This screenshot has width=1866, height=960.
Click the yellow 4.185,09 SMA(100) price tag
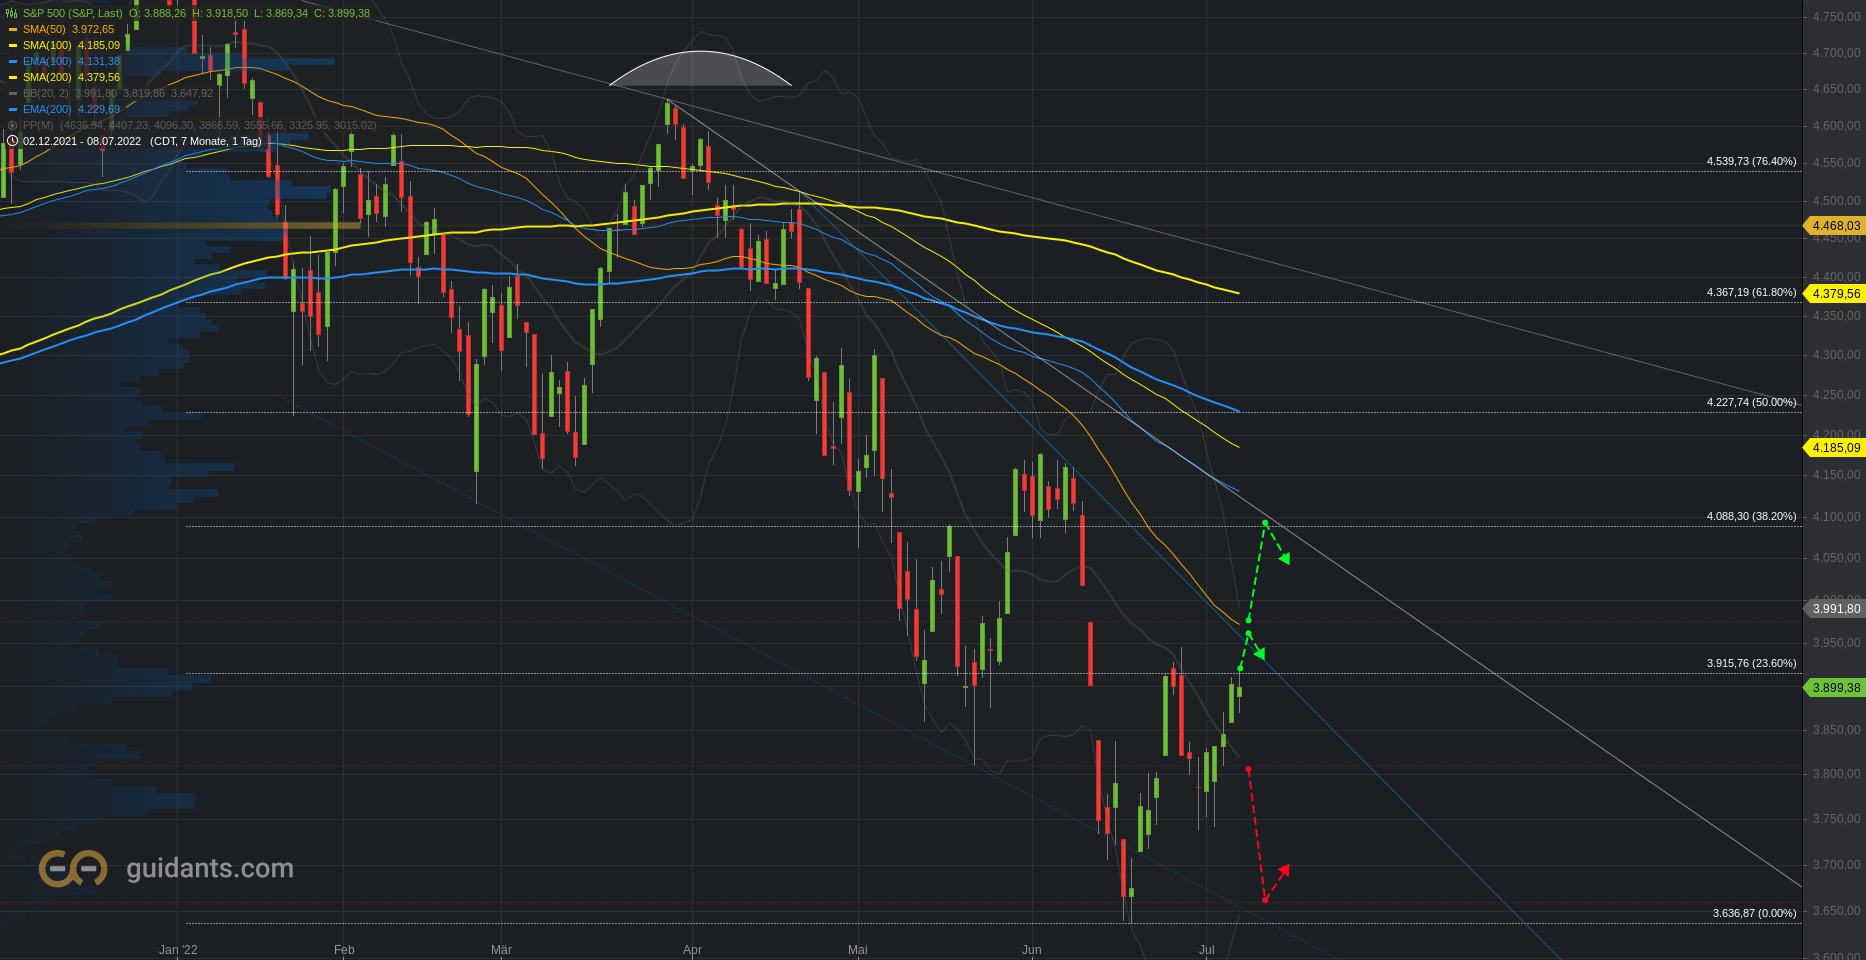click(1834, 448)
